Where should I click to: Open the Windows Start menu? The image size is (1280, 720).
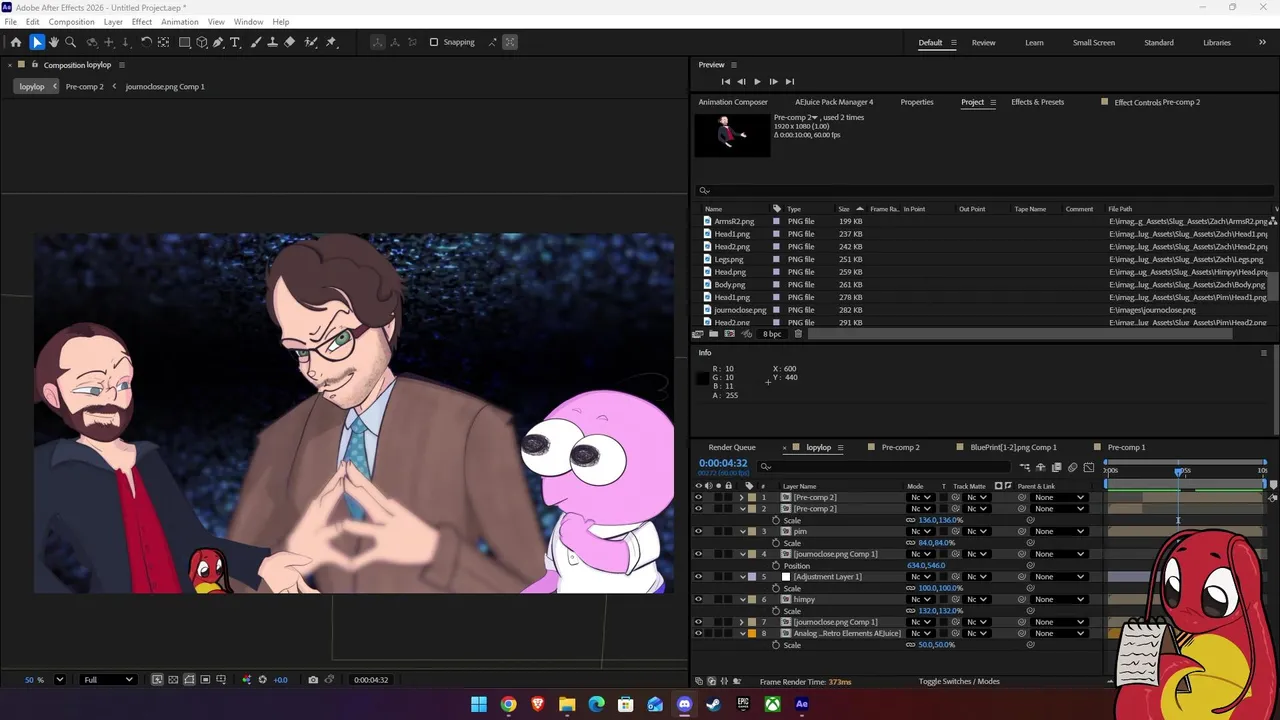coord(479,704)
